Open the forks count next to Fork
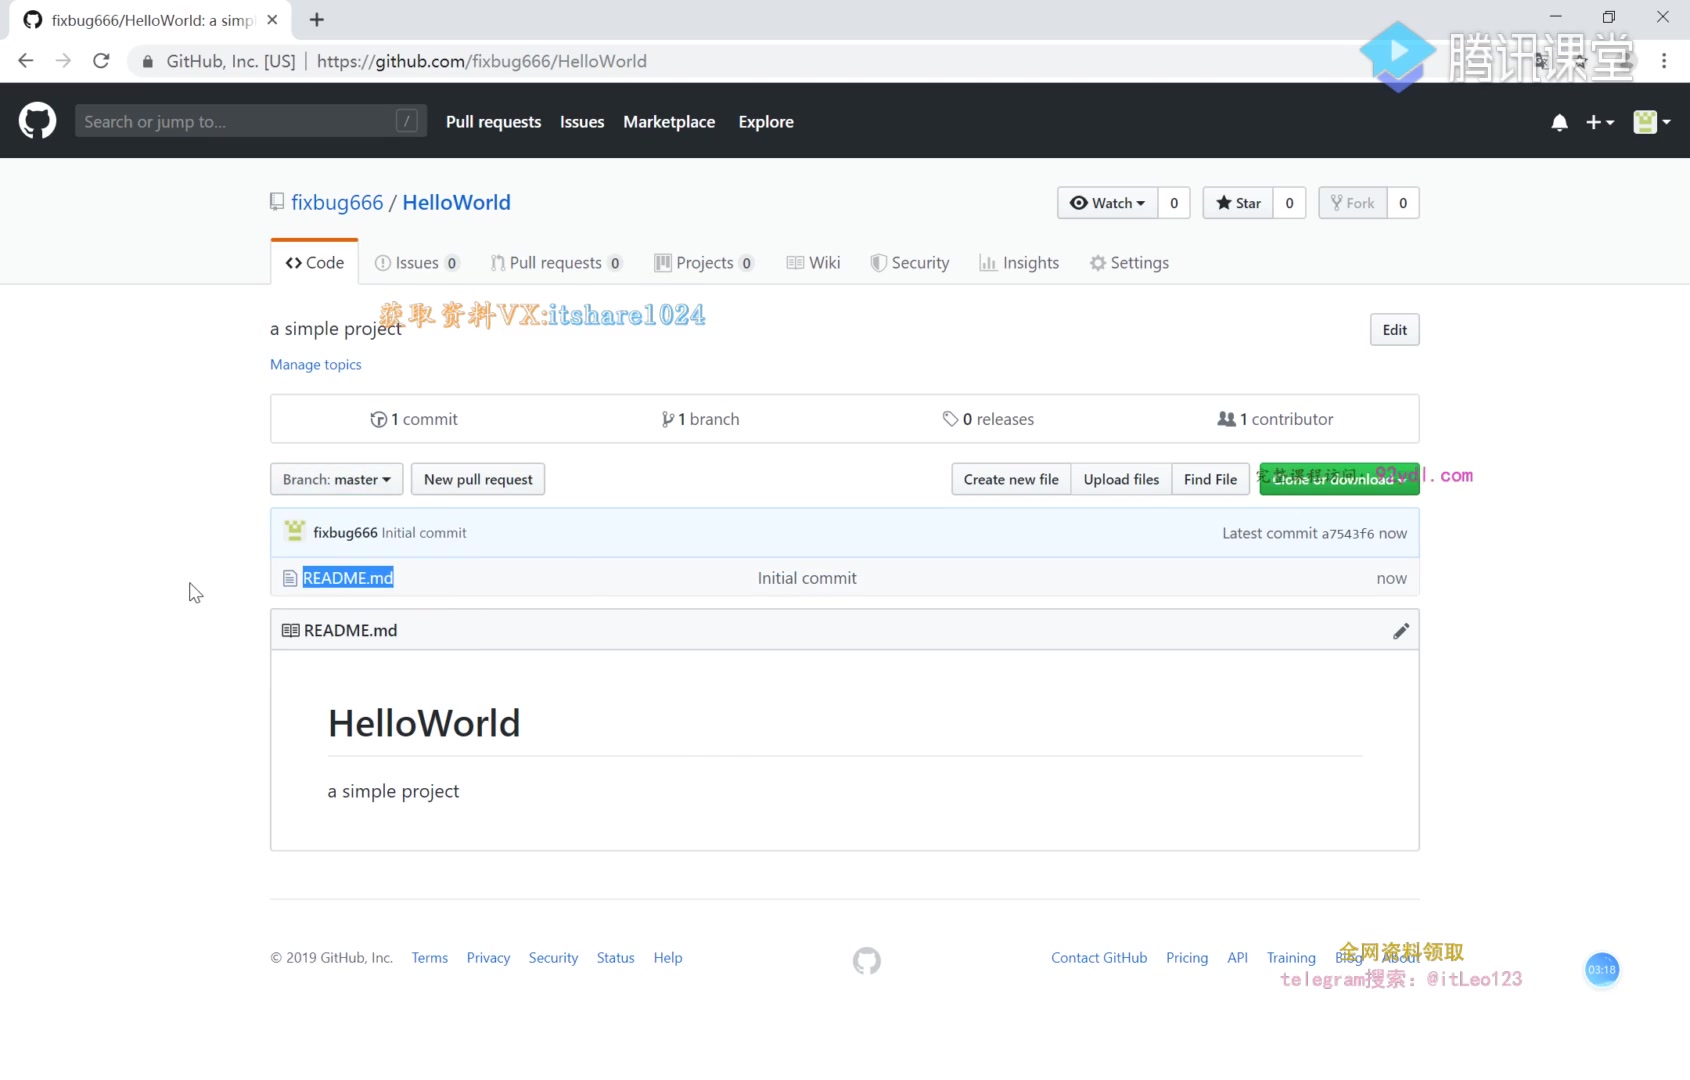Screen dimensions: 1690x1080 coord(1403,203)
